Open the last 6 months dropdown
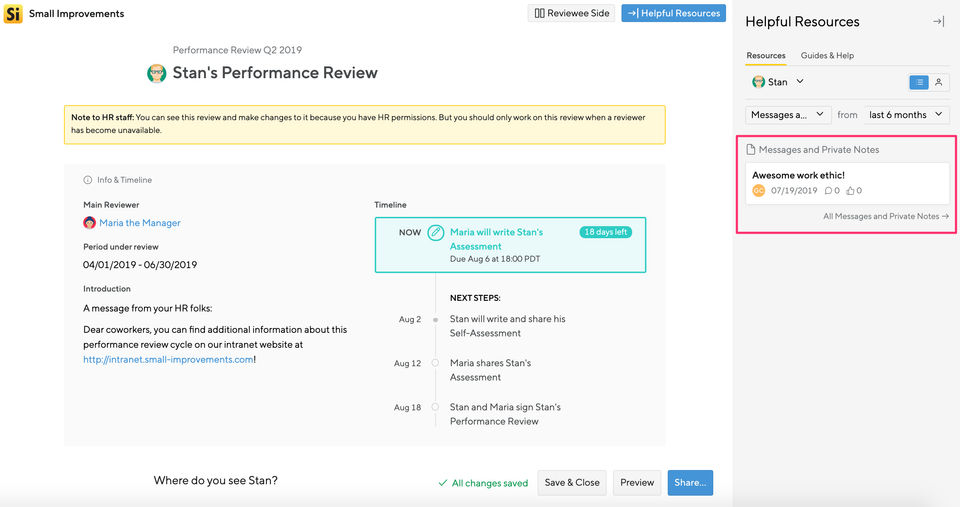 [x=905, y=115]
